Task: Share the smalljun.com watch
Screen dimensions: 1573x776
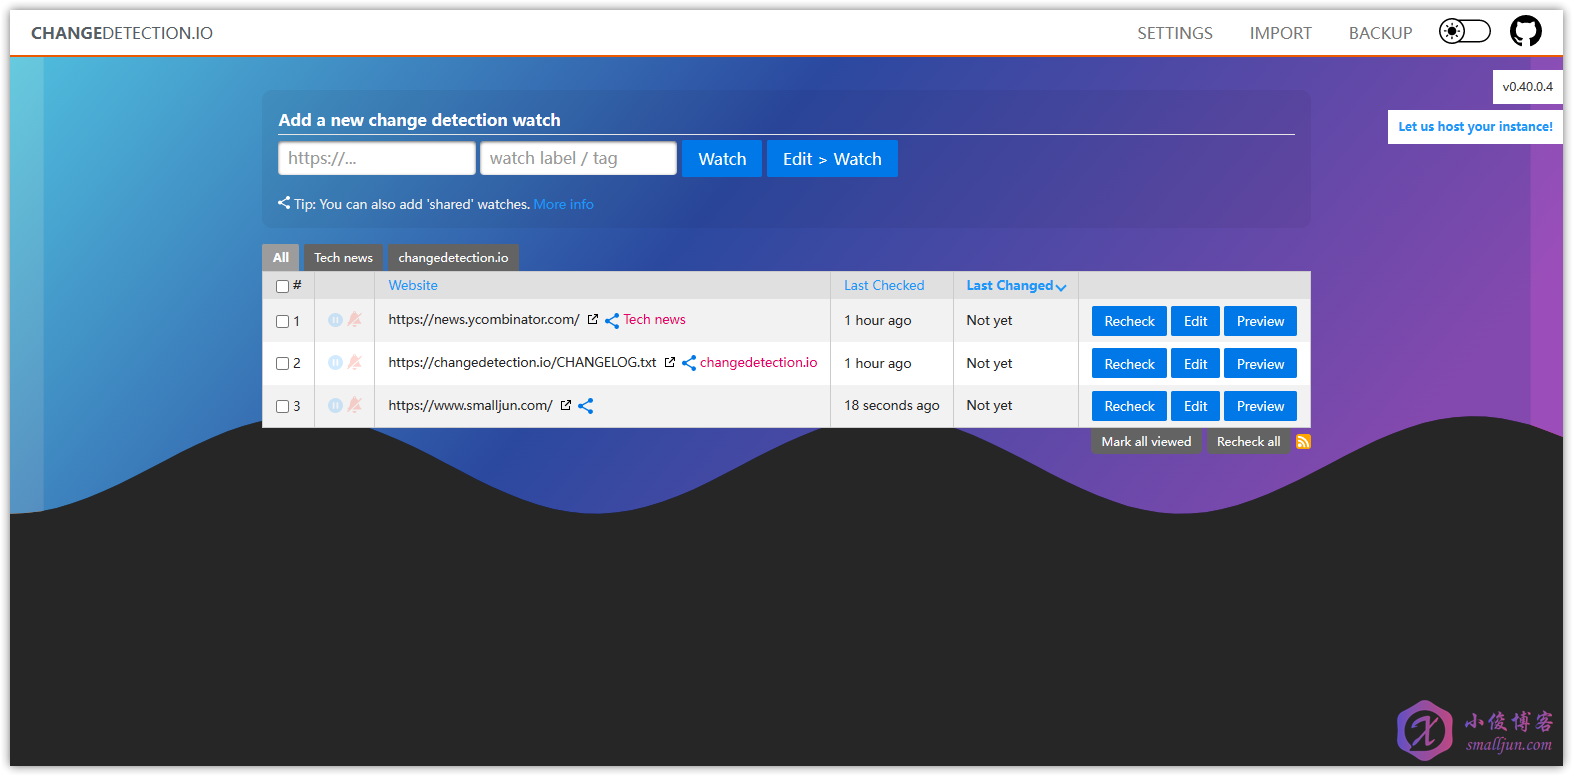Action: pyautogui.click(x=586, y=406)
